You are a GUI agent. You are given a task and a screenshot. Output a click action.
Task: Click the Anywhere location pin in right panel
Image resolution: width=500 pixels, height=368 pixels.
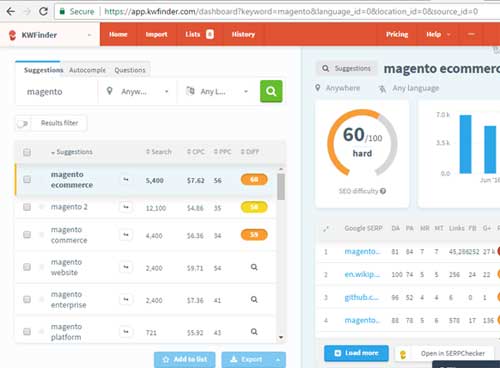318,88
